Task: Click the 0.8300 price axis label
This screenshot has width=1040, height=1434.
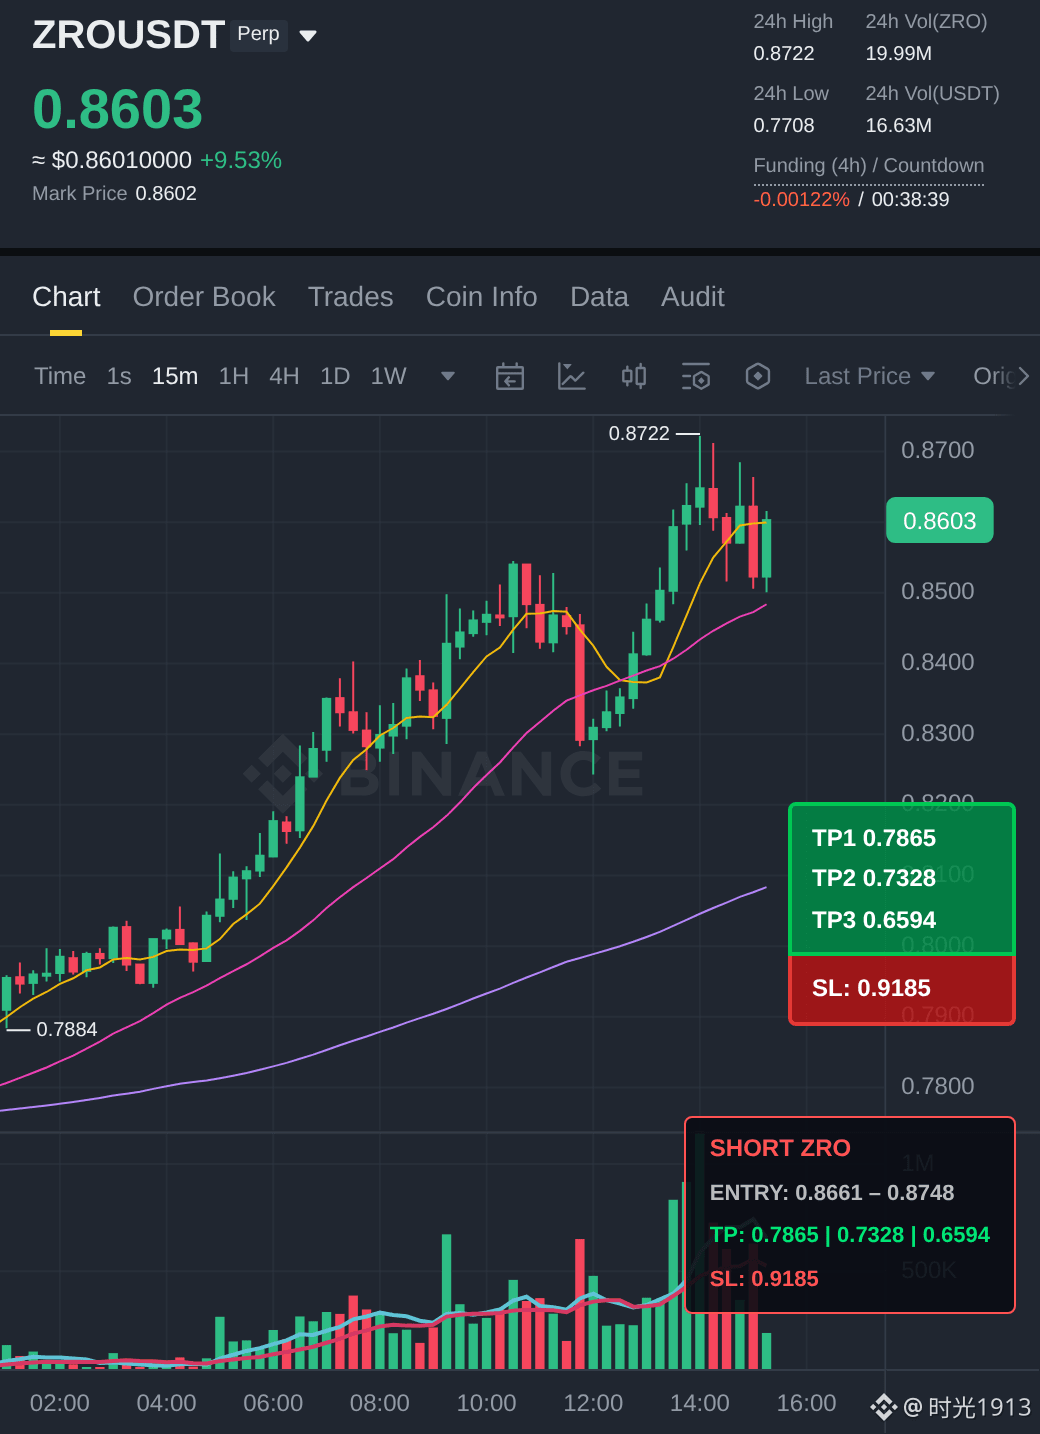Action: click(x=938, y=733)
